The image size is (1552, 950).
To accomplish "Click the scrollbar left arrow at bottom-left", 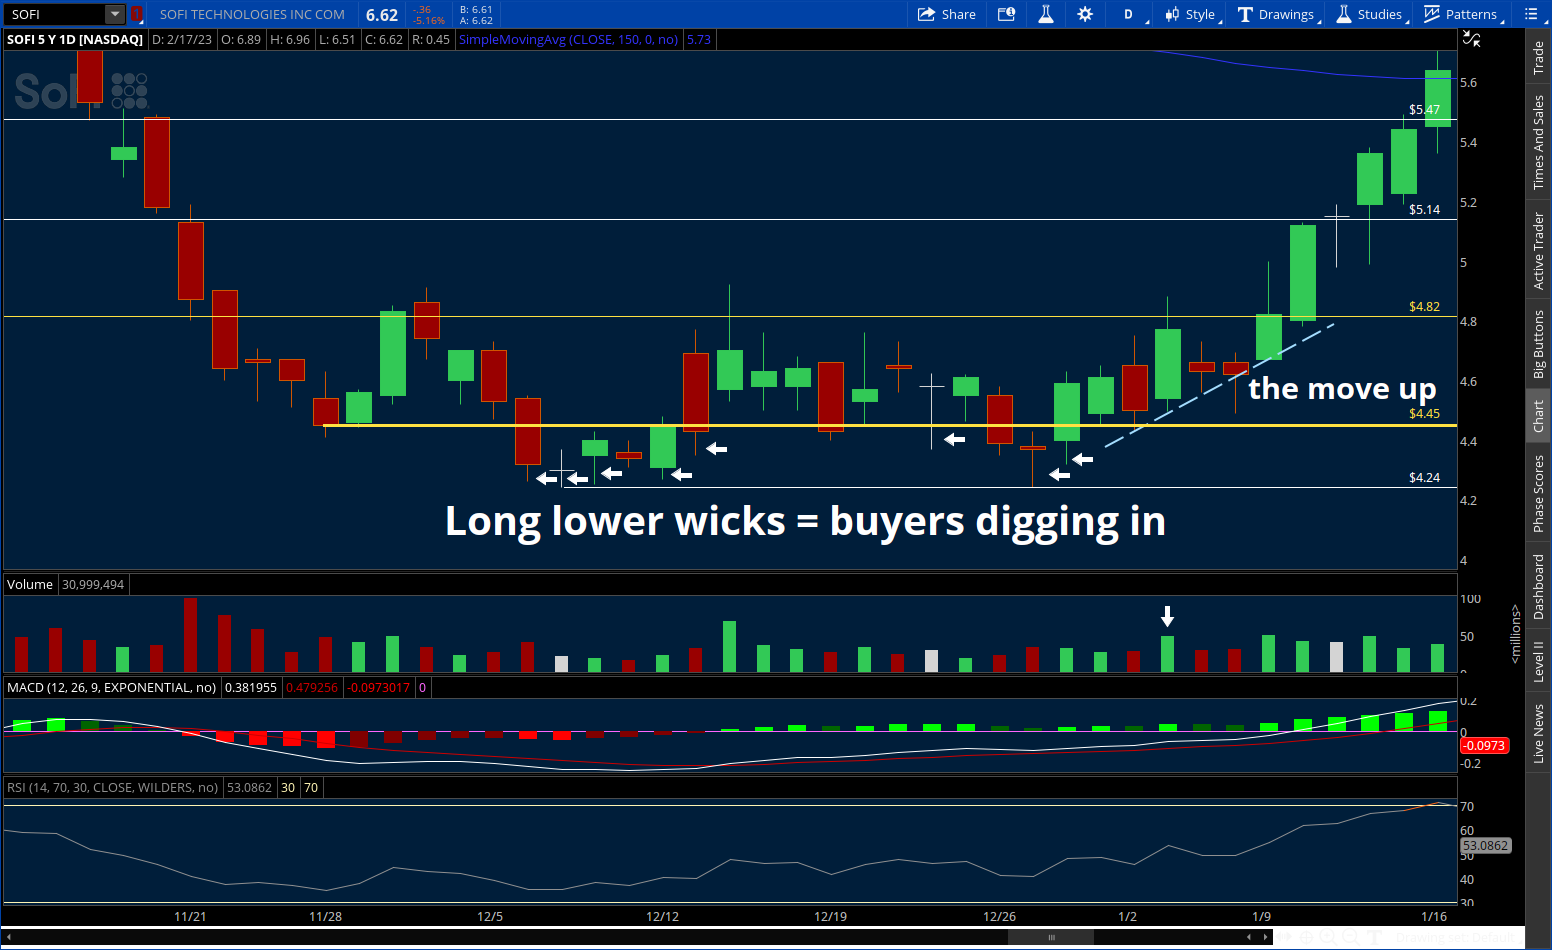I will [9, 937].
